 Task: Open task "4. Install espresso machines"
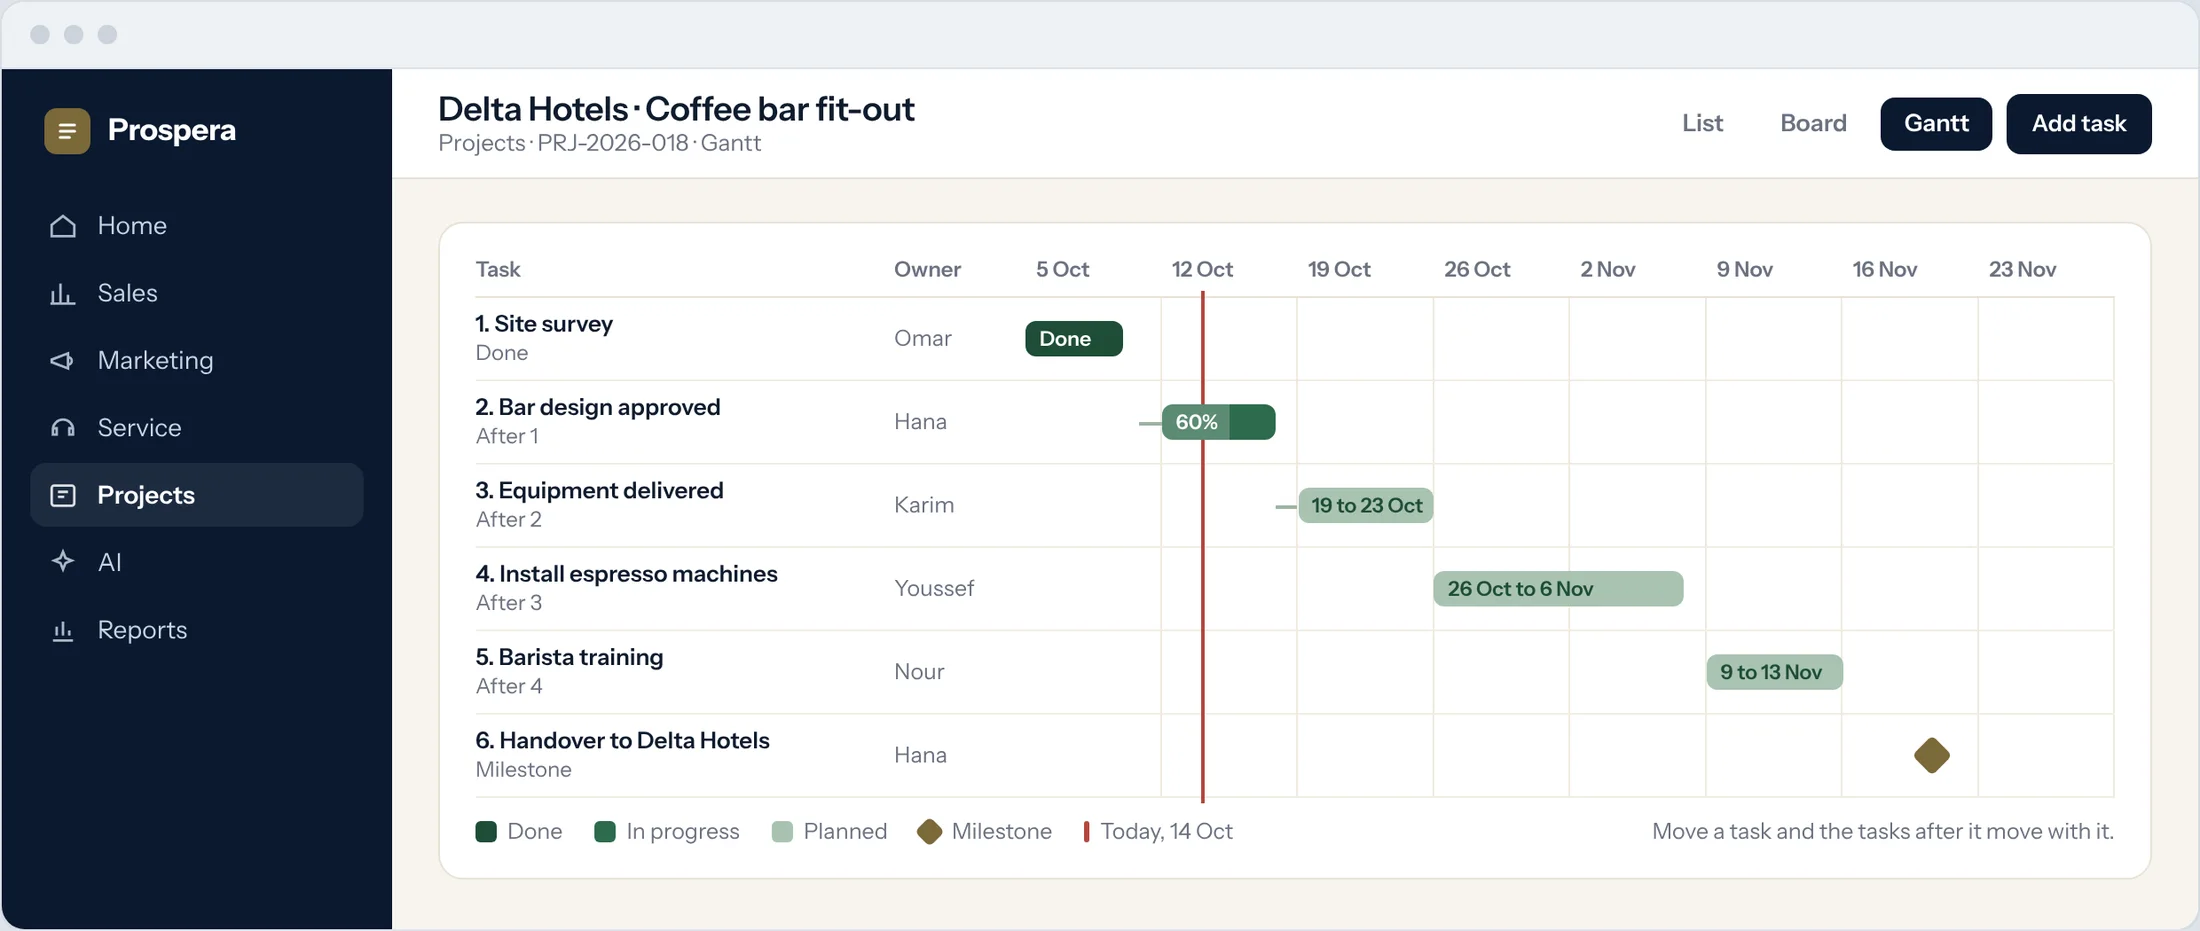tap(626, 574)
